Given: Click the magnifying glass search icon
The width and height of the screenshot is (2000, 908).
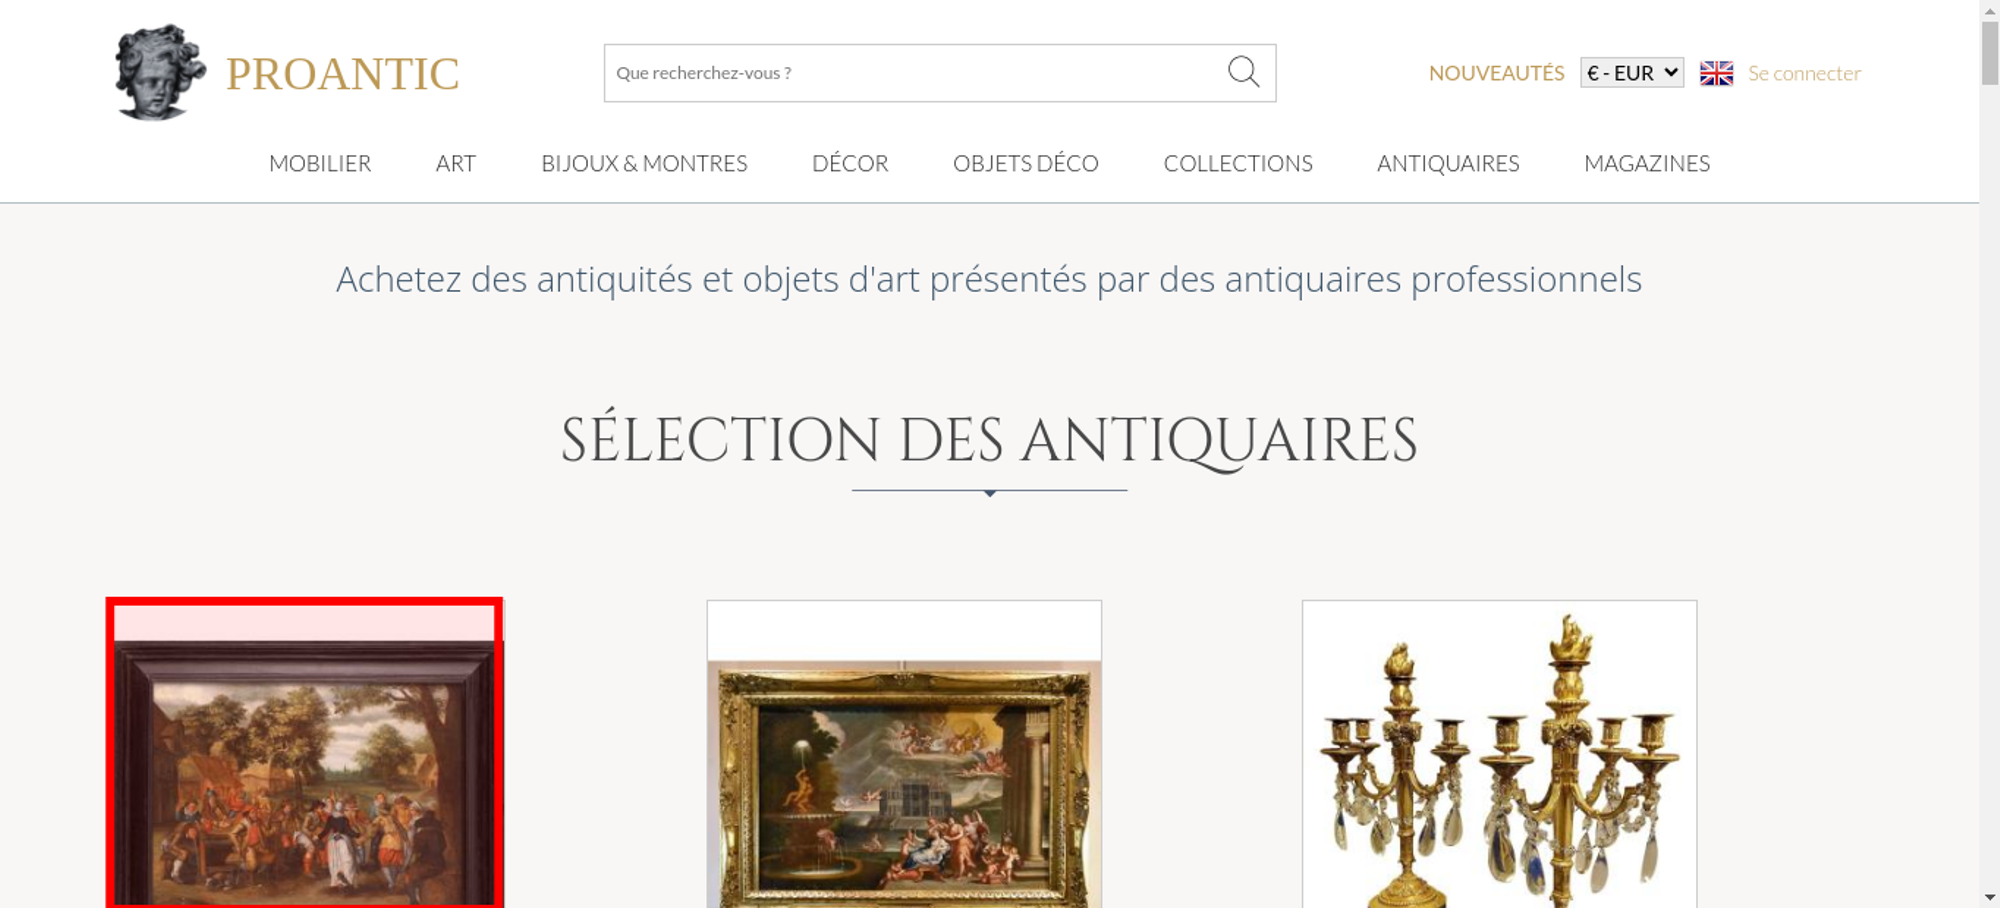Looking at the screenshot, I should point(1243,72).
